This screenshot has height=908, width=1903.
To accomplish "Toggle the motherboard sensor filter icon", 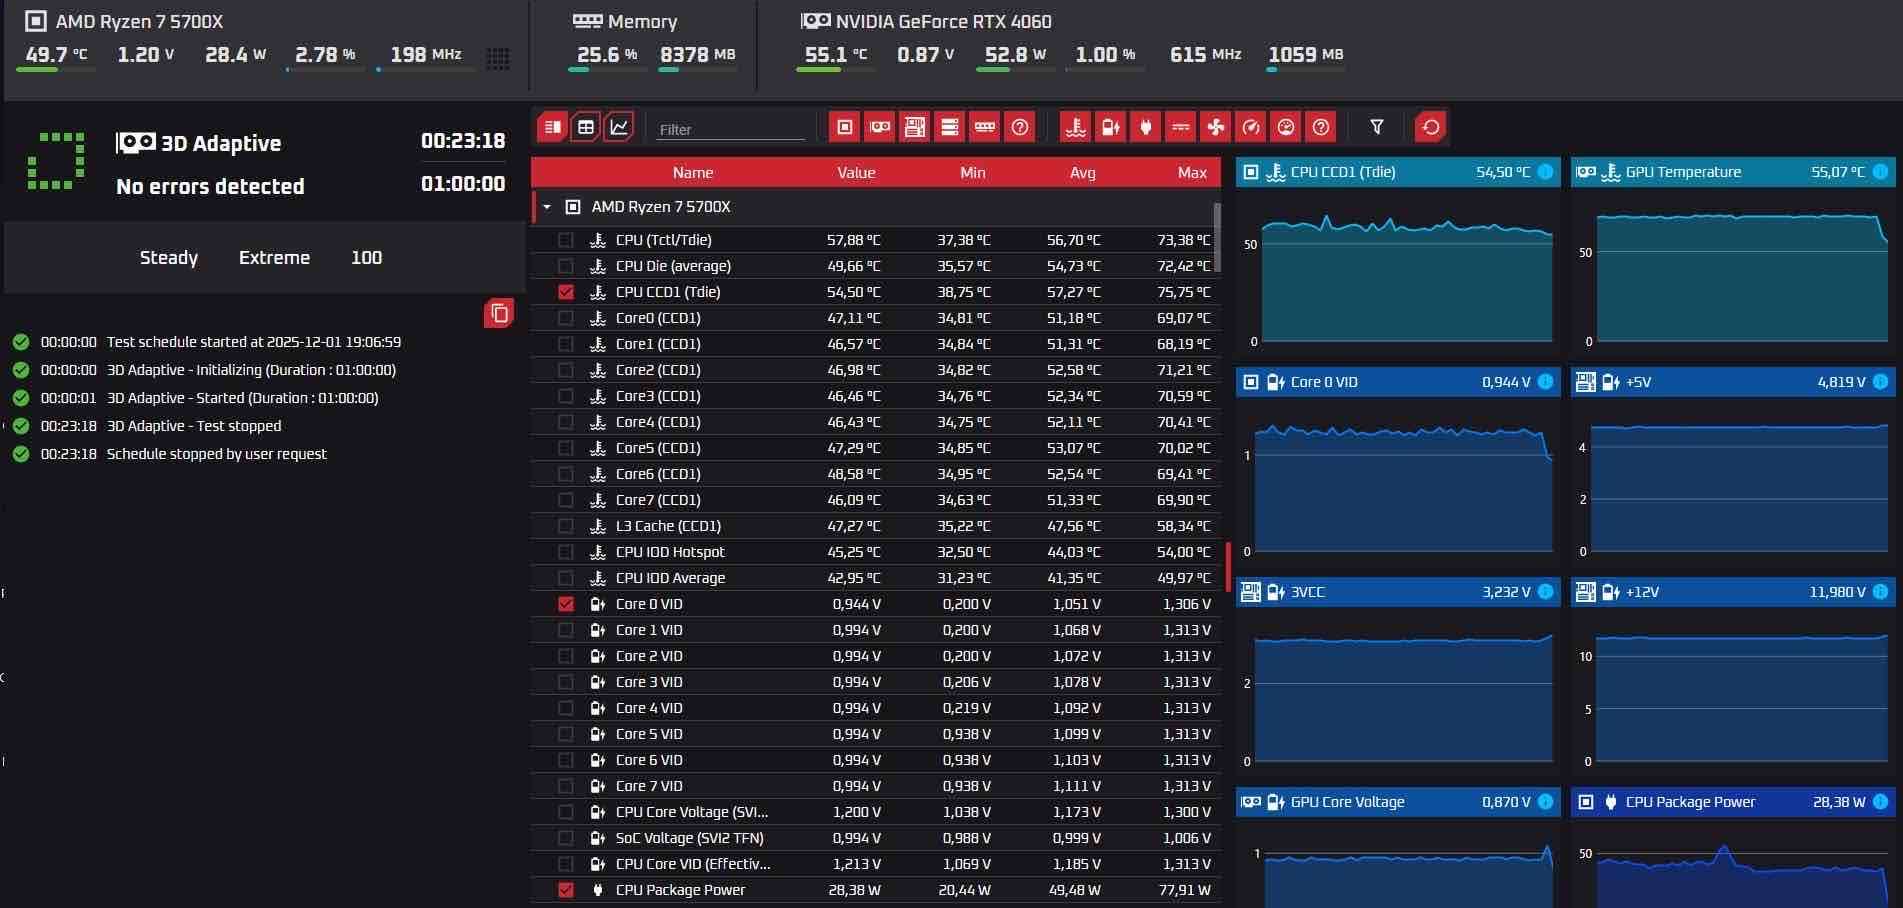I will [x=915, y=127].
